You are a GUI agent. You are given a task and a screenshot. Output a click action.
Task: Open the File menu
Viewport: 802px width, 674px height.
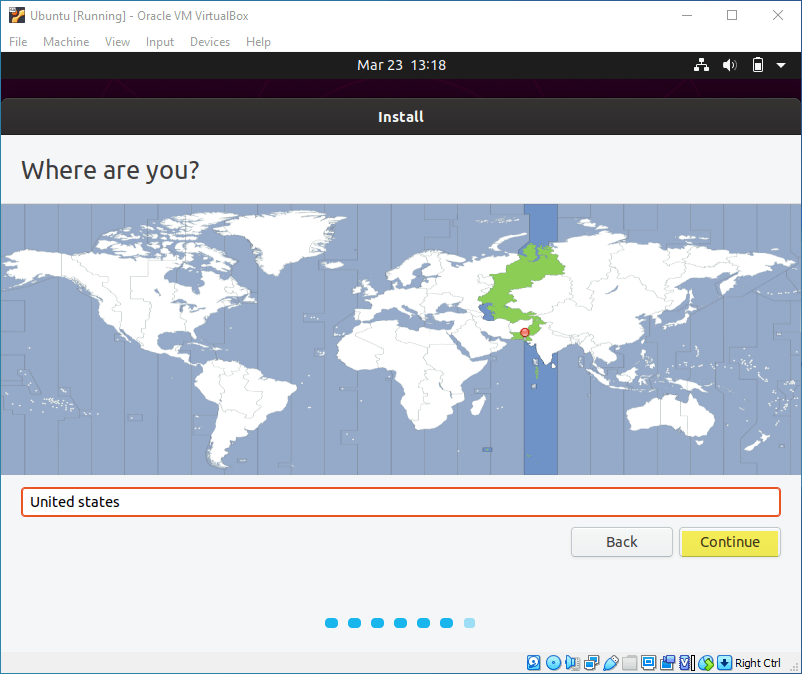pyautogui.click(x=18, y=42)
